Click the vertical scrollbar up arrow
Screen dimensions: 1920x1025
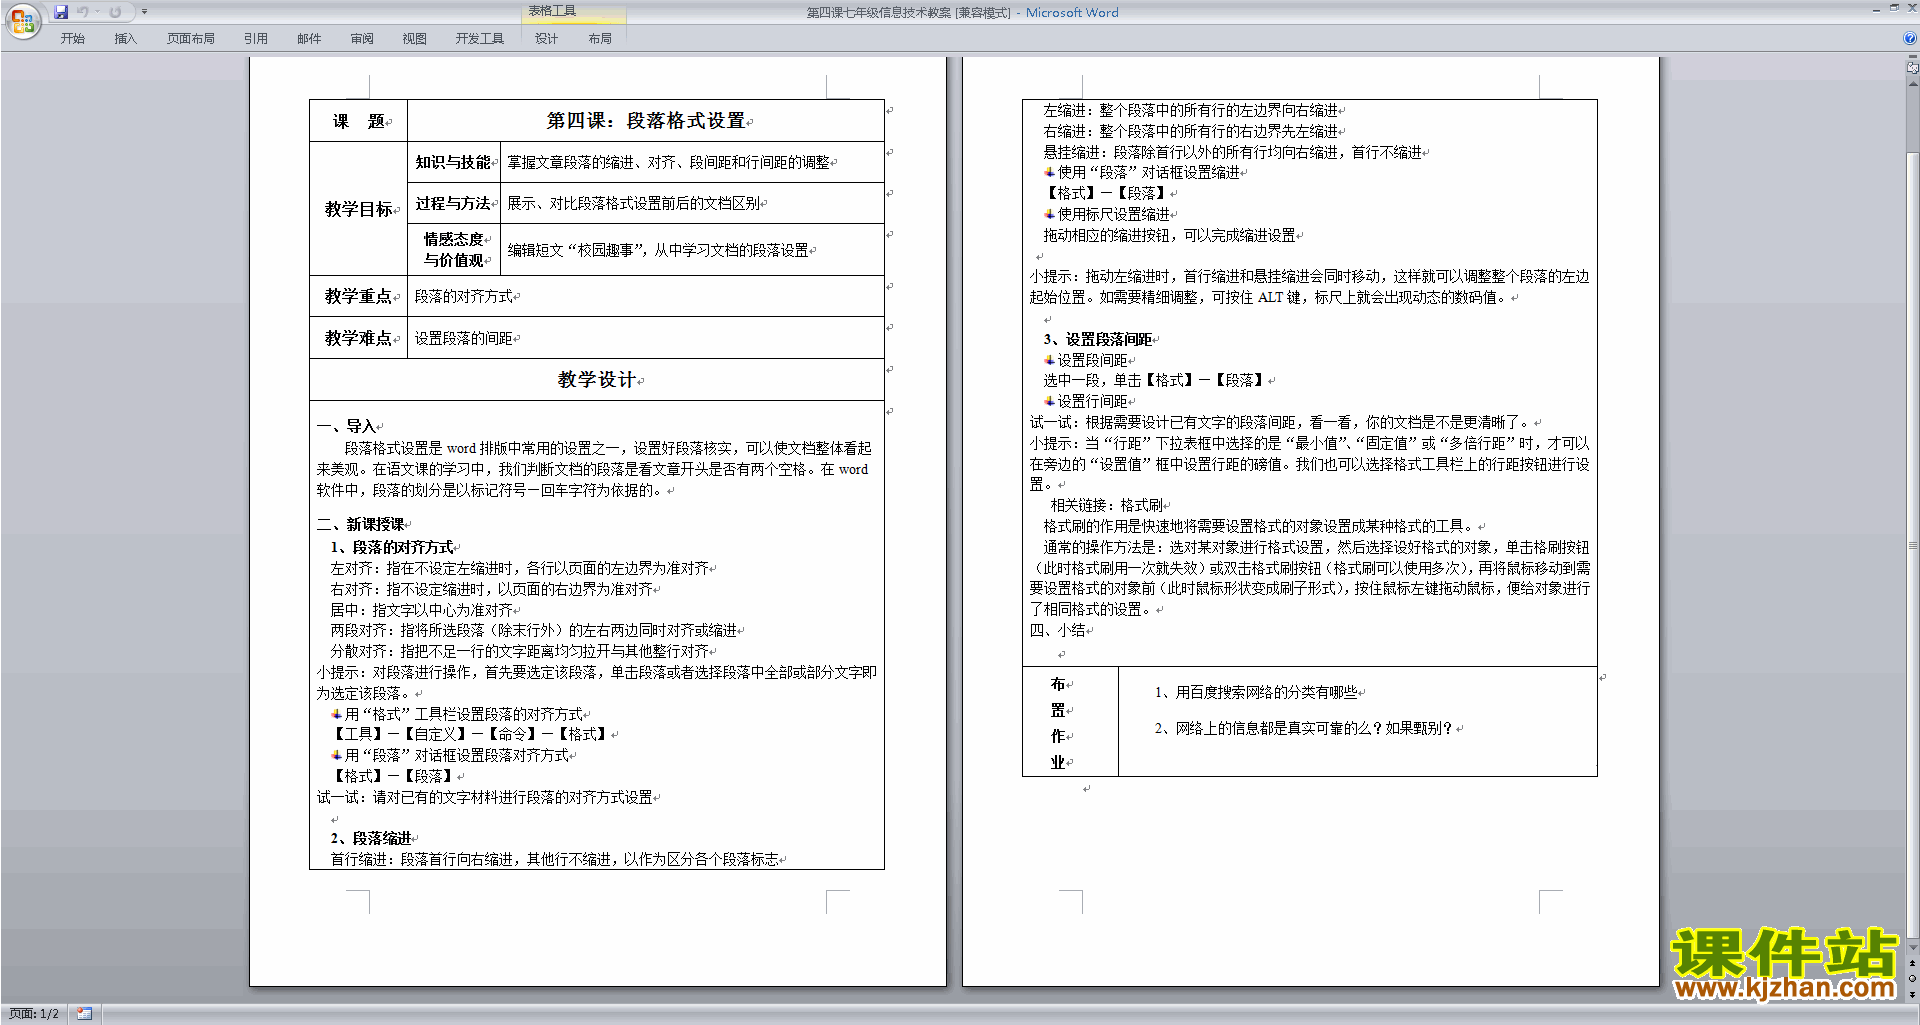coord(1912,85)
